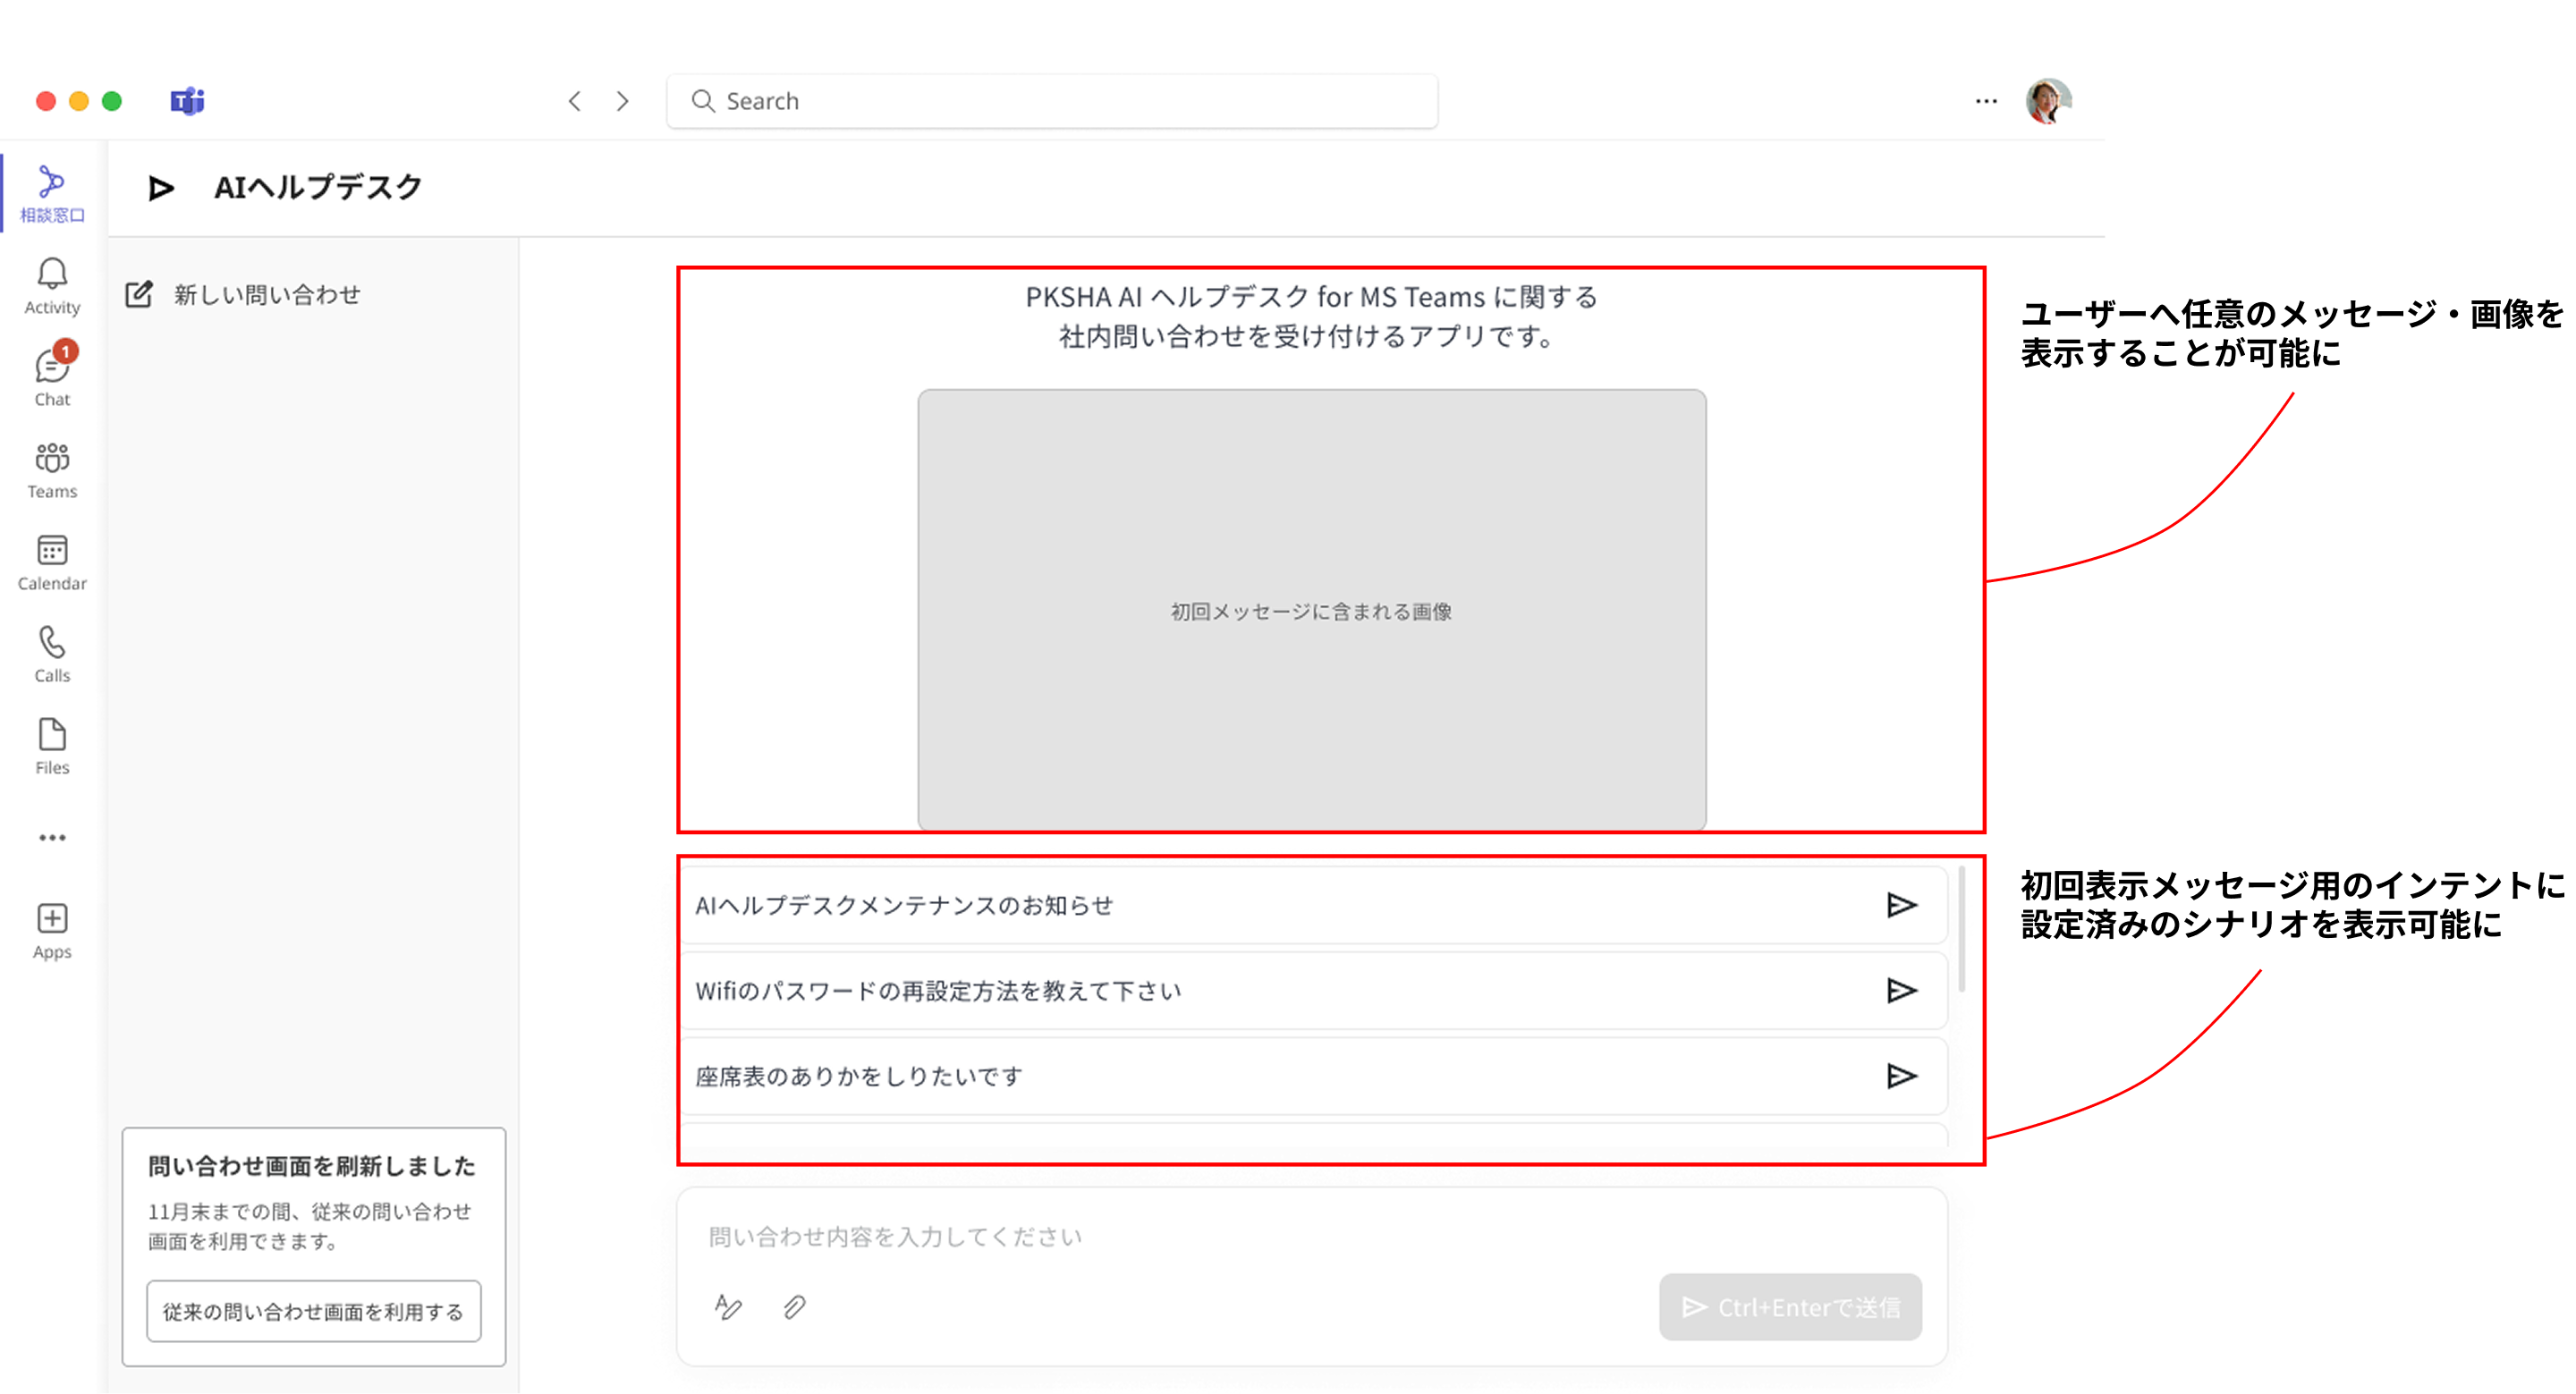Image resolution: width=2576 pixels, height=1394 pixels.
Task: Show more apps via sidebar ellipsis
Action: [x=52, y=838]
